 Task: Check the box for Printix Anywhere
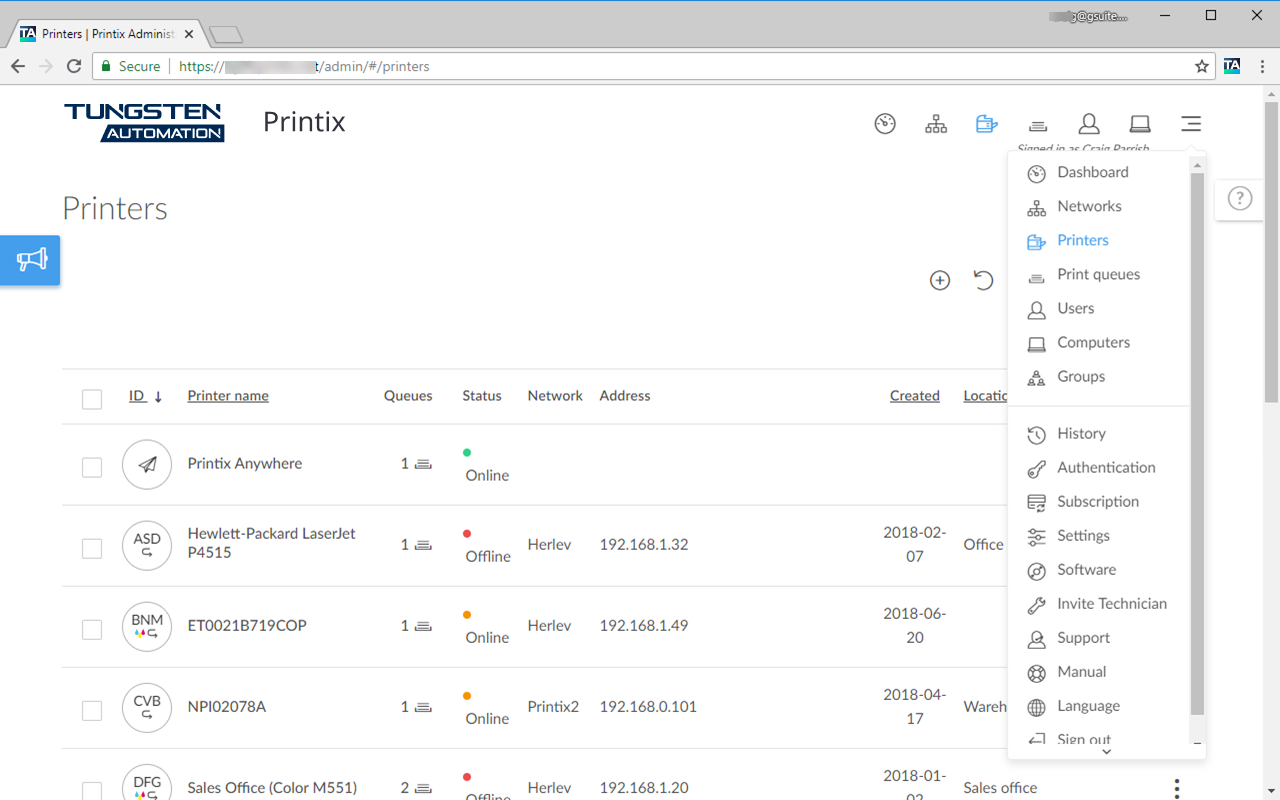tap(91, 466)
